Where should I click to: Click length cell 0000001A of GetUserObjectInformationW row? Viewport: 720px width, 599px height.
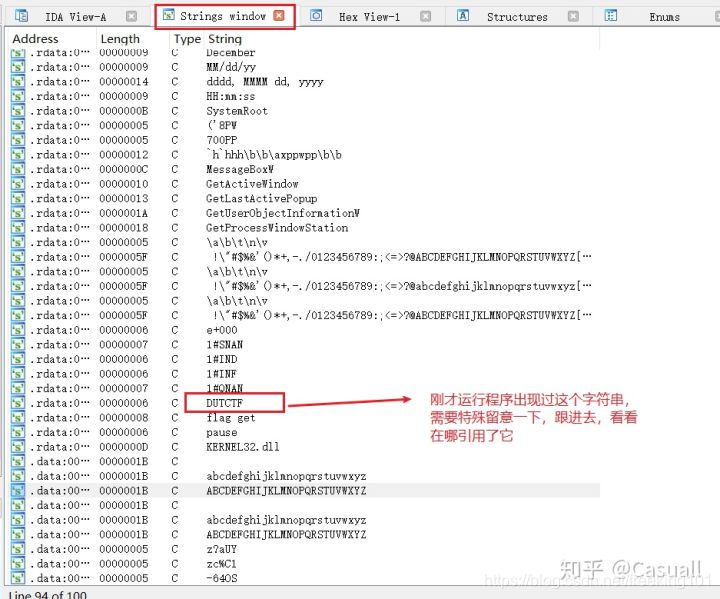[x=124, y=213]
